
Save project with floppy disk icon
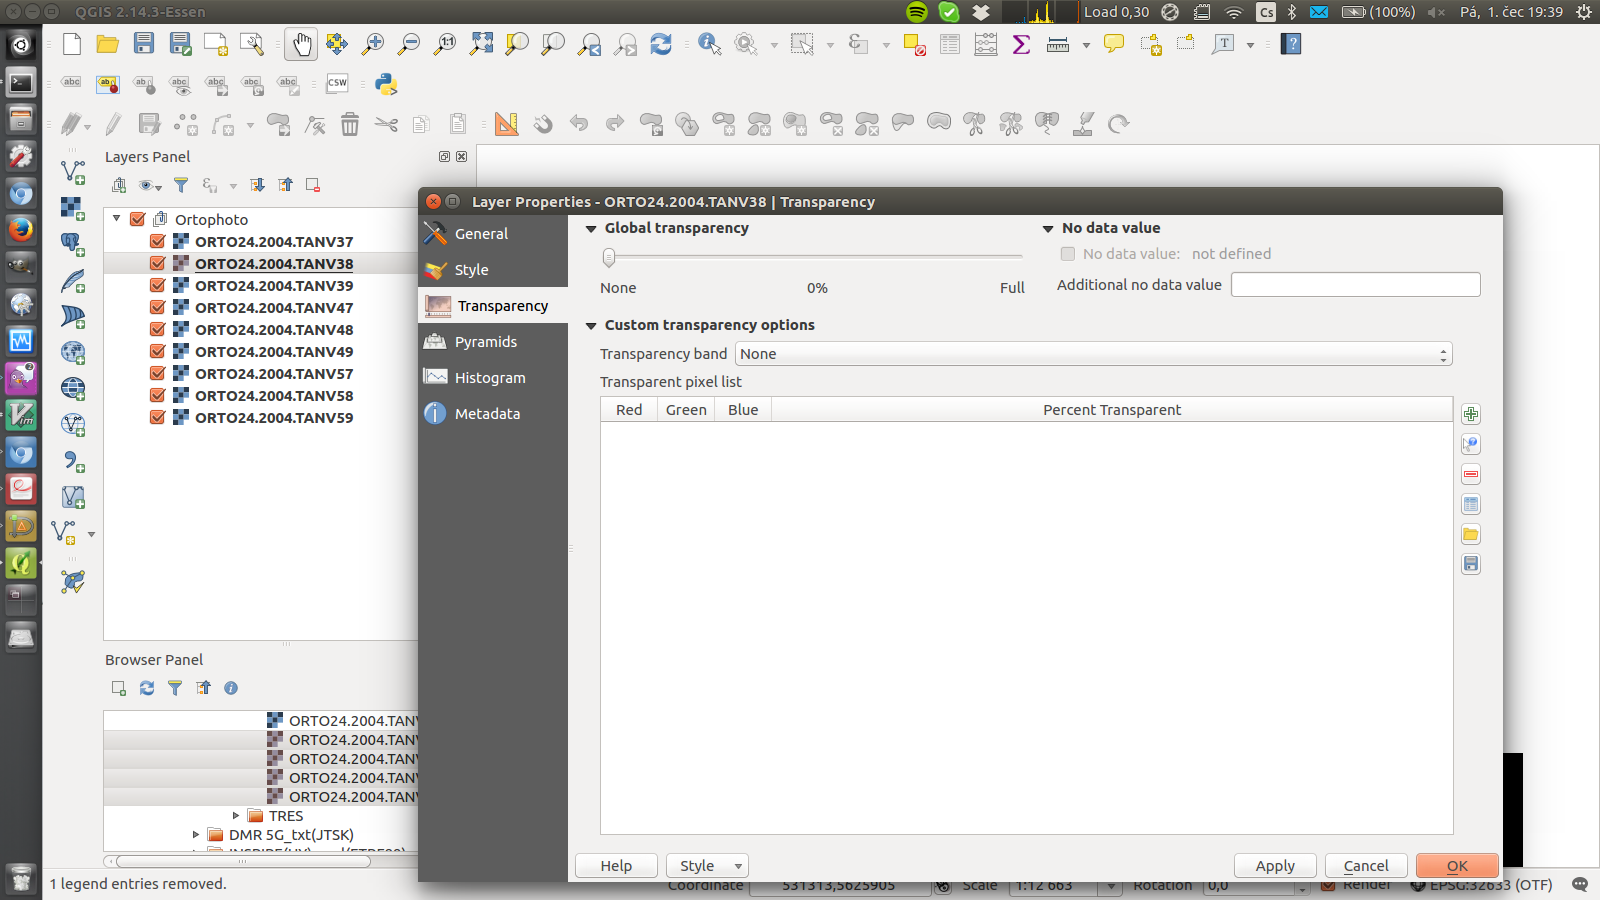click(x=144, y=43)
